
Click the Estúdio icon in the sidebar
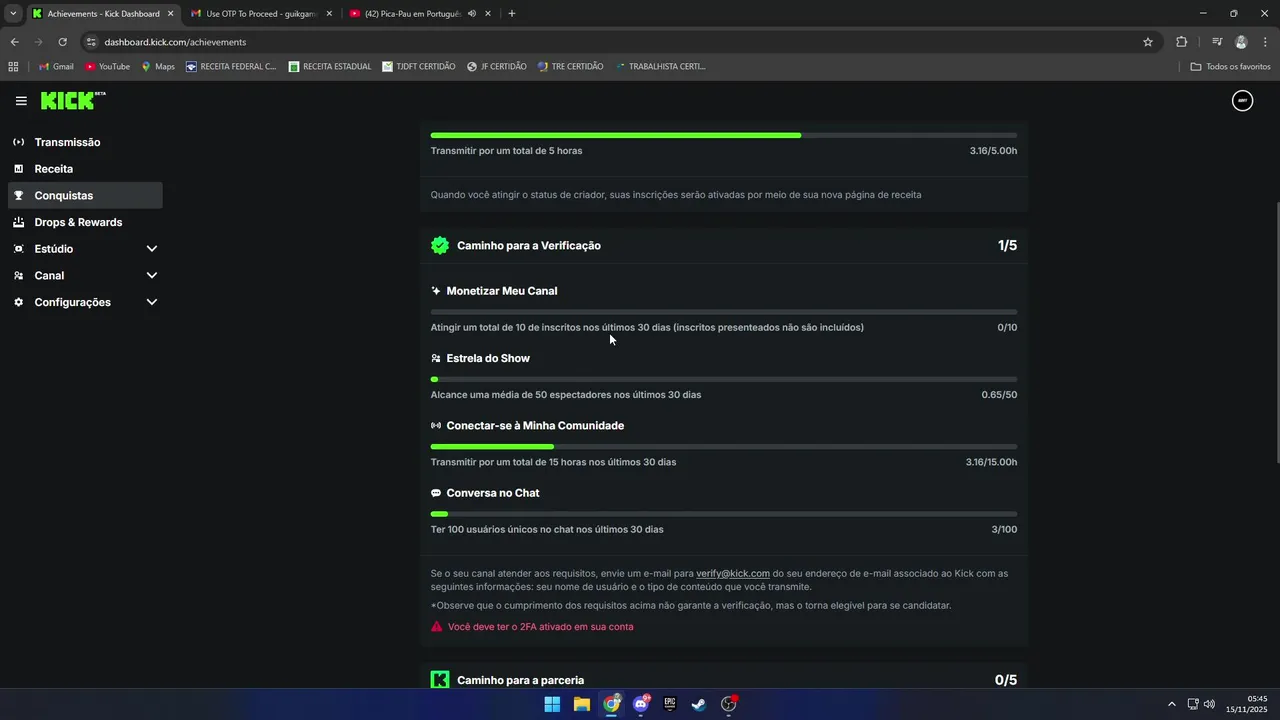click(x=18, y=249)
